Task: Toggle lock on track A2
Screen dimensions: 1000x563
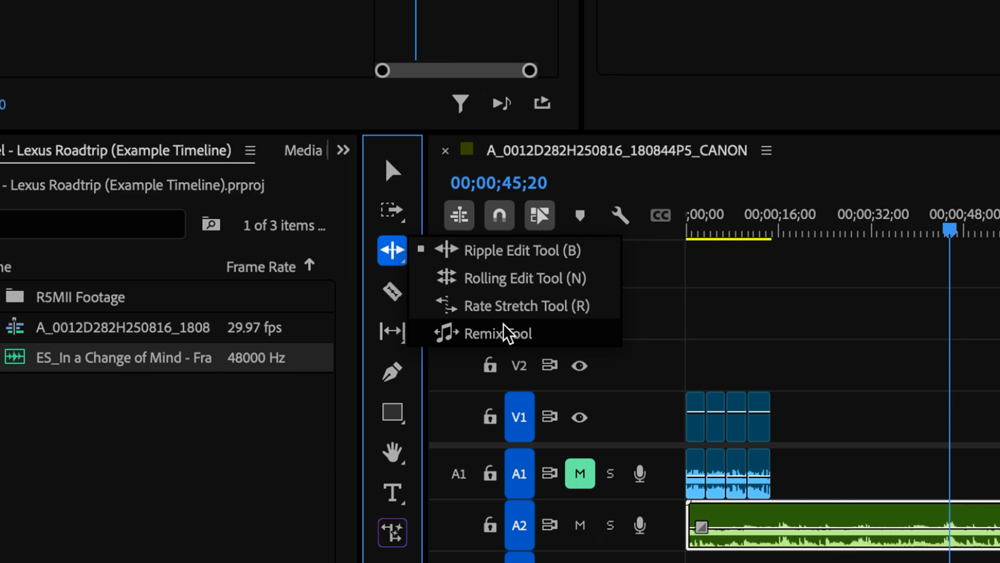Action: click(x=490, y=525)
